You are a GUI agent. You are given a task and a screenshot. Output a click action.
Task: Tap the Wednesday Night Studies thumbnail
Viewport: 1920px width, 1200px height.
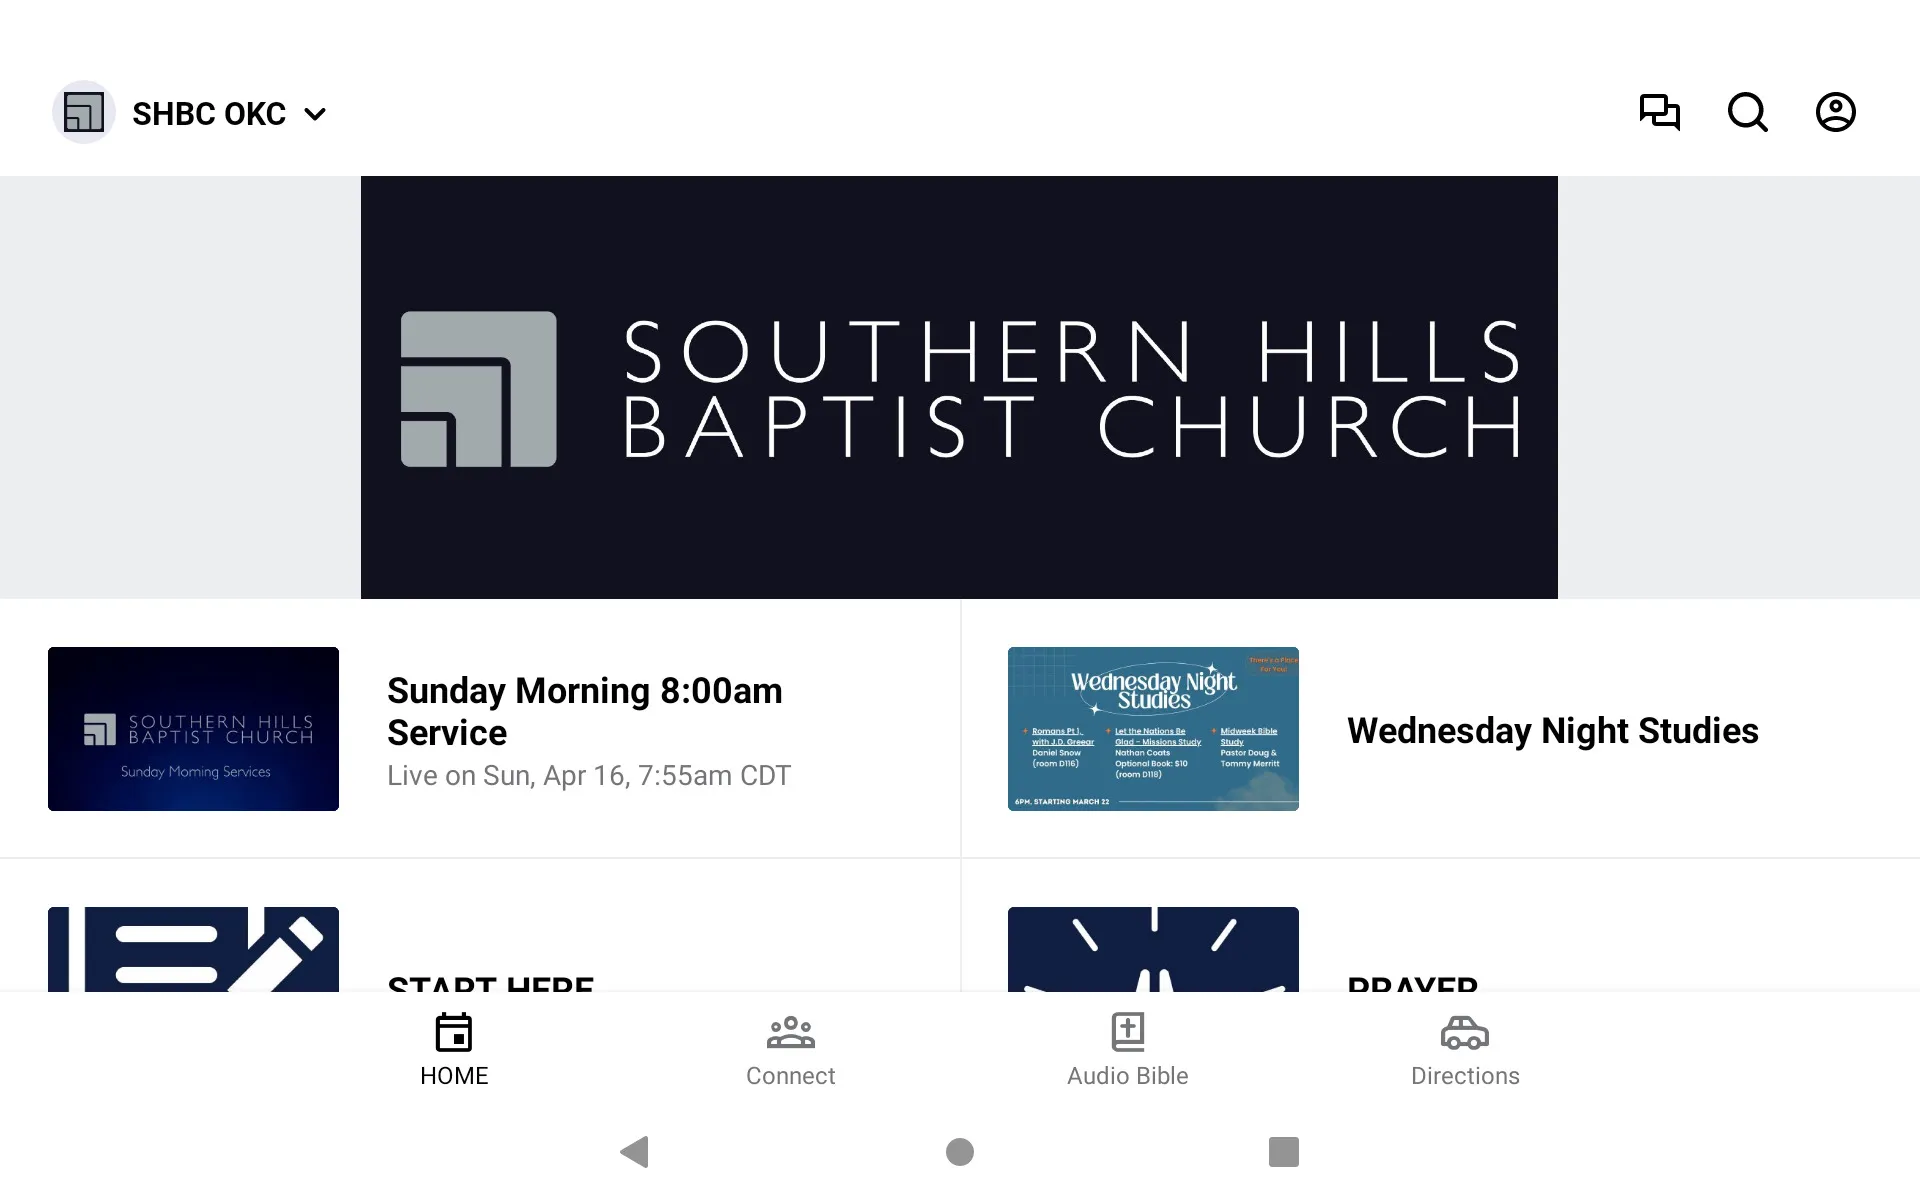coord(1154,729)
